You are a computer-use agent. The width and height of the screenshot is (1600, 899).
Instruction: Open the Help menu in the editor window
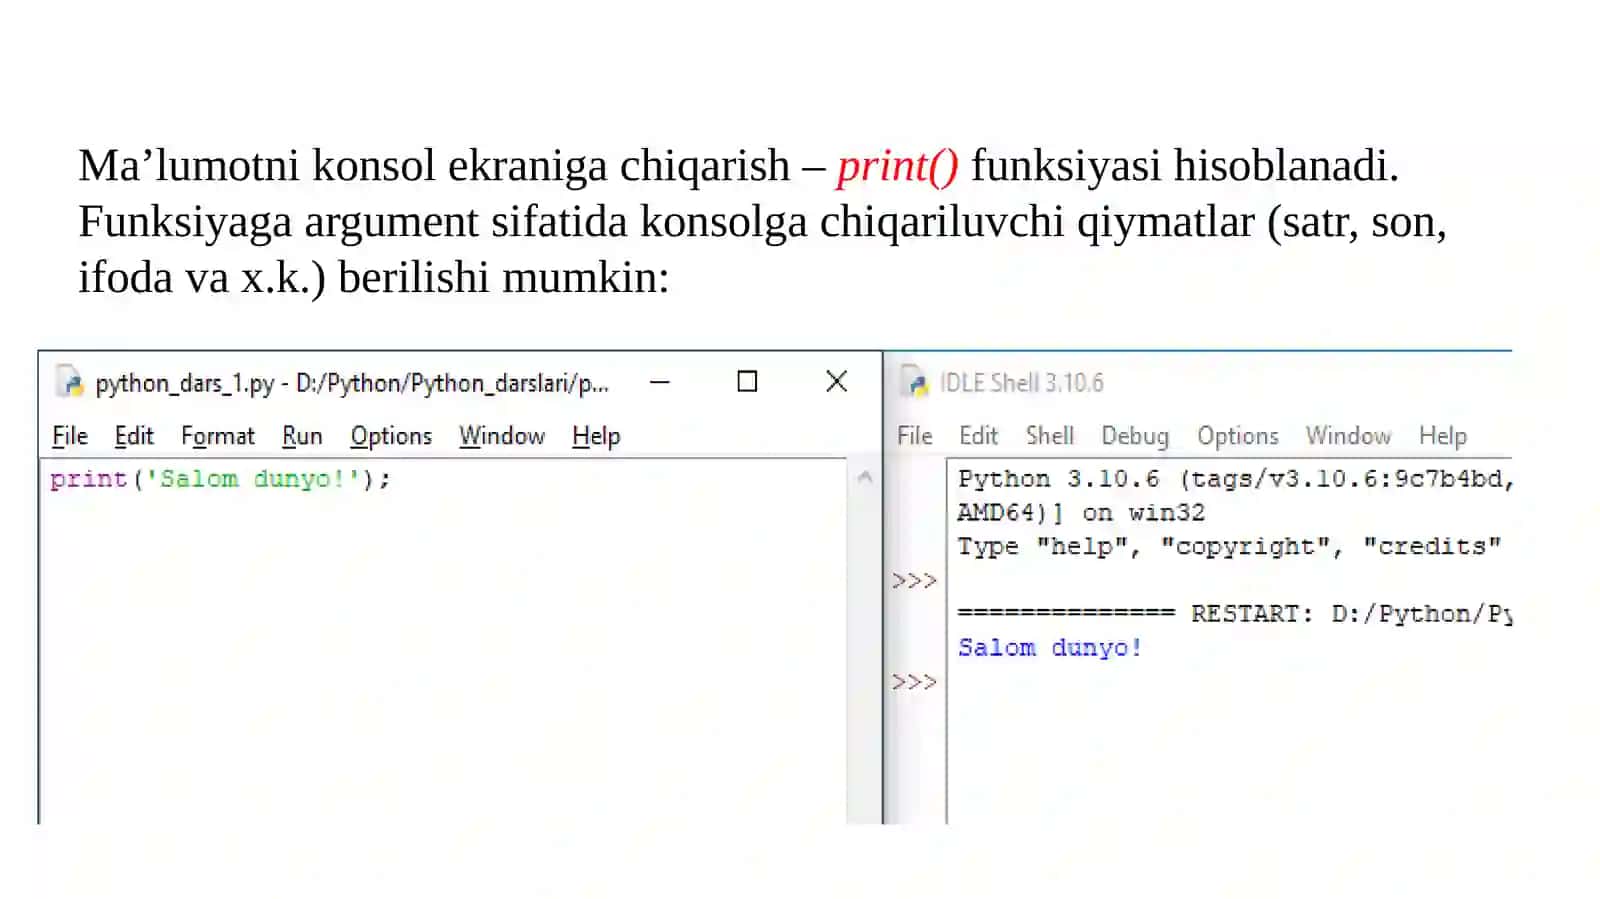[596, 436]
